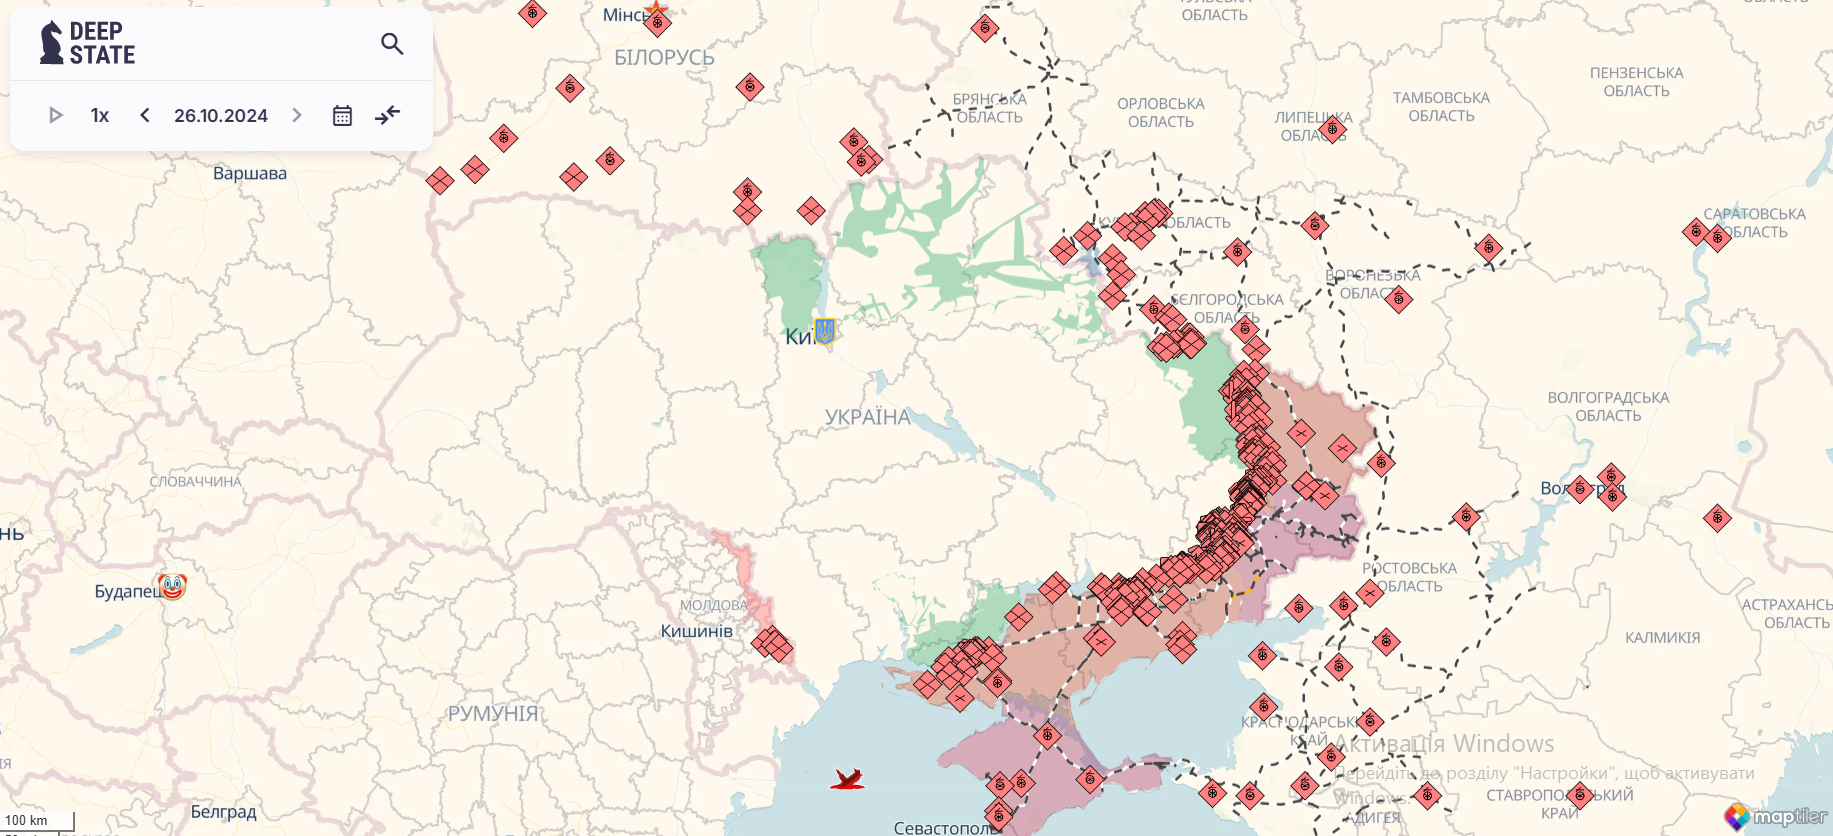
Task: Click the Кишинів city label
Action: tap(697, 631)
